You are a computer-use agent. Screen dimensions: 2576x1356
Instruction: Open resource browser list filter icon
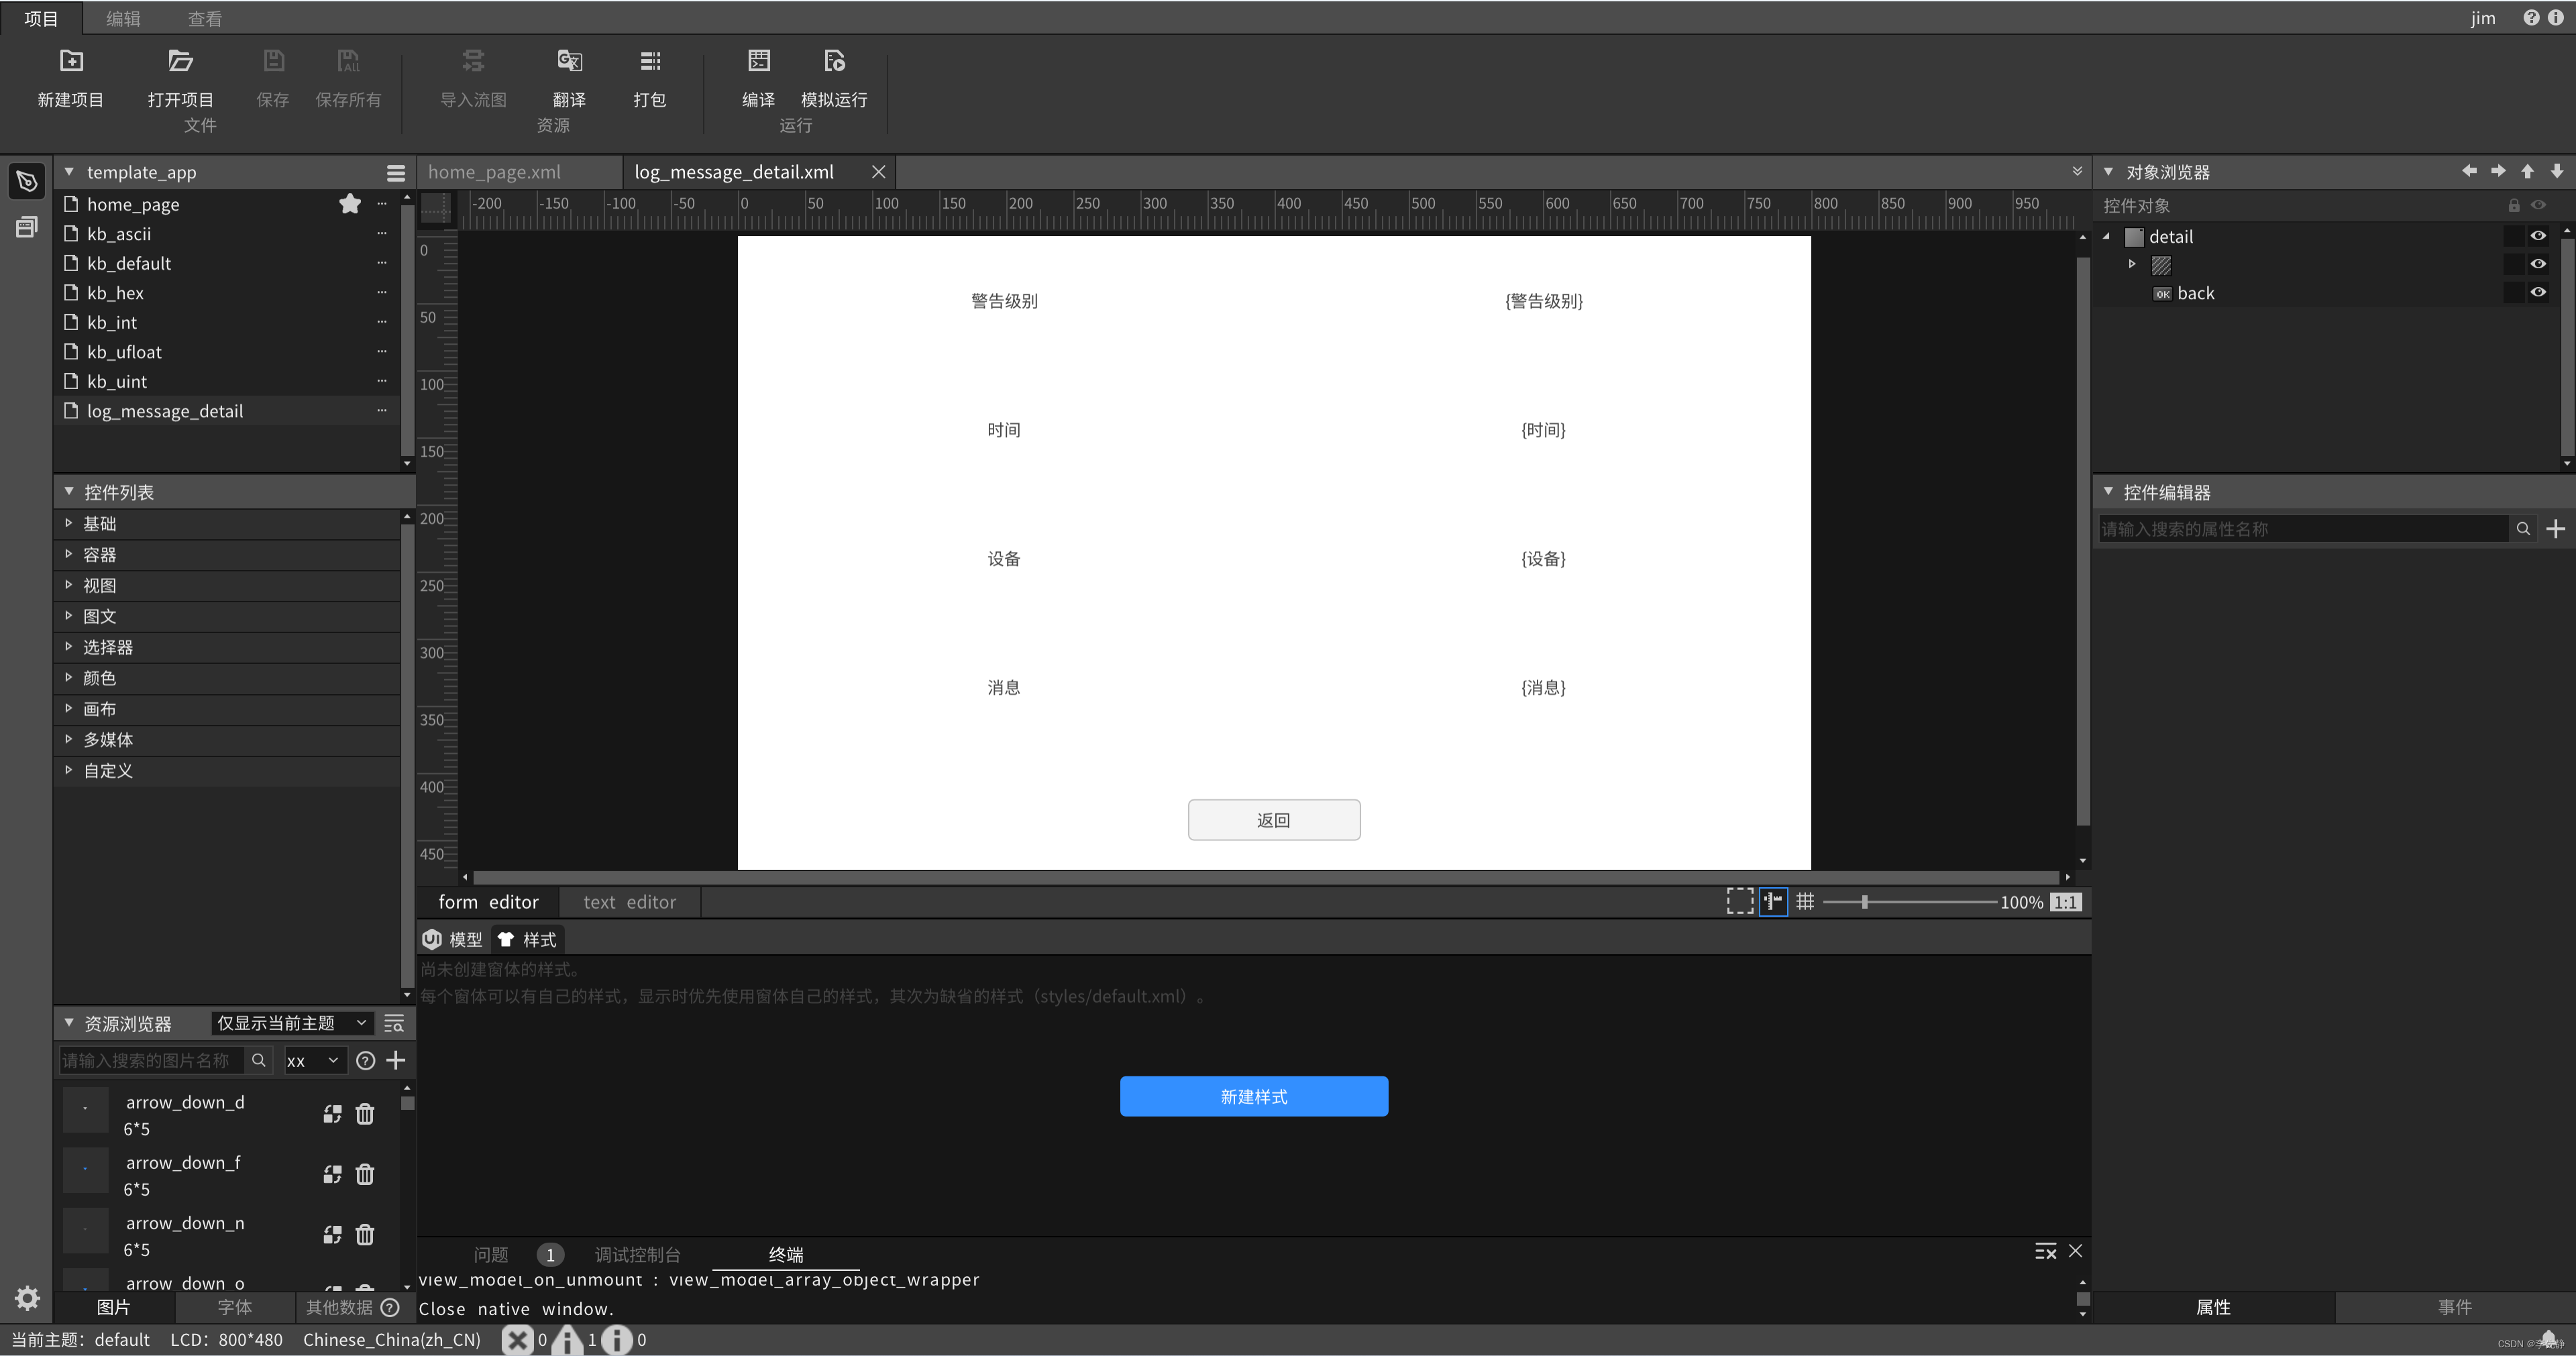pos(394,1024)
